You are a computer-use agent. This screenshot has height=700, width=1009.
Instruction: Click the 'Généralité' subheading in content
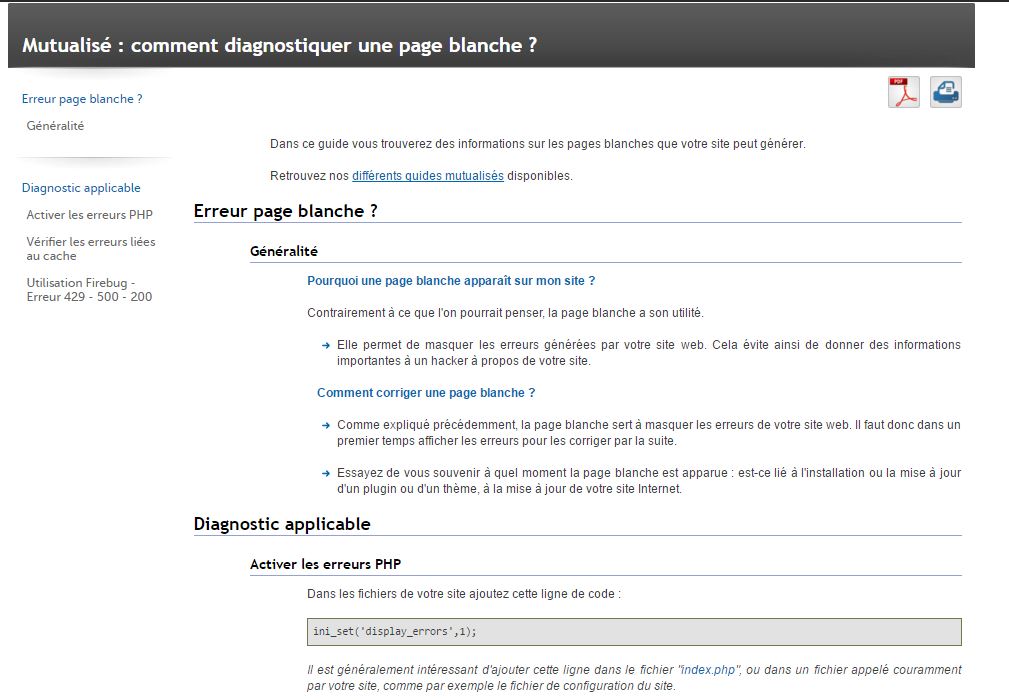[284, 252]
